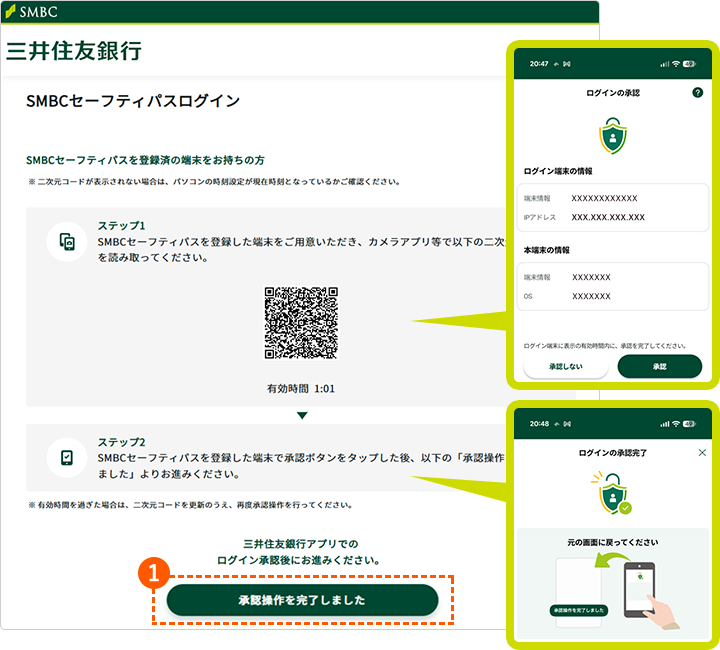Click the 三井住友銀行アプリでの instruction text
Screen dimensions: 720x650
click(x=301, y=544)
